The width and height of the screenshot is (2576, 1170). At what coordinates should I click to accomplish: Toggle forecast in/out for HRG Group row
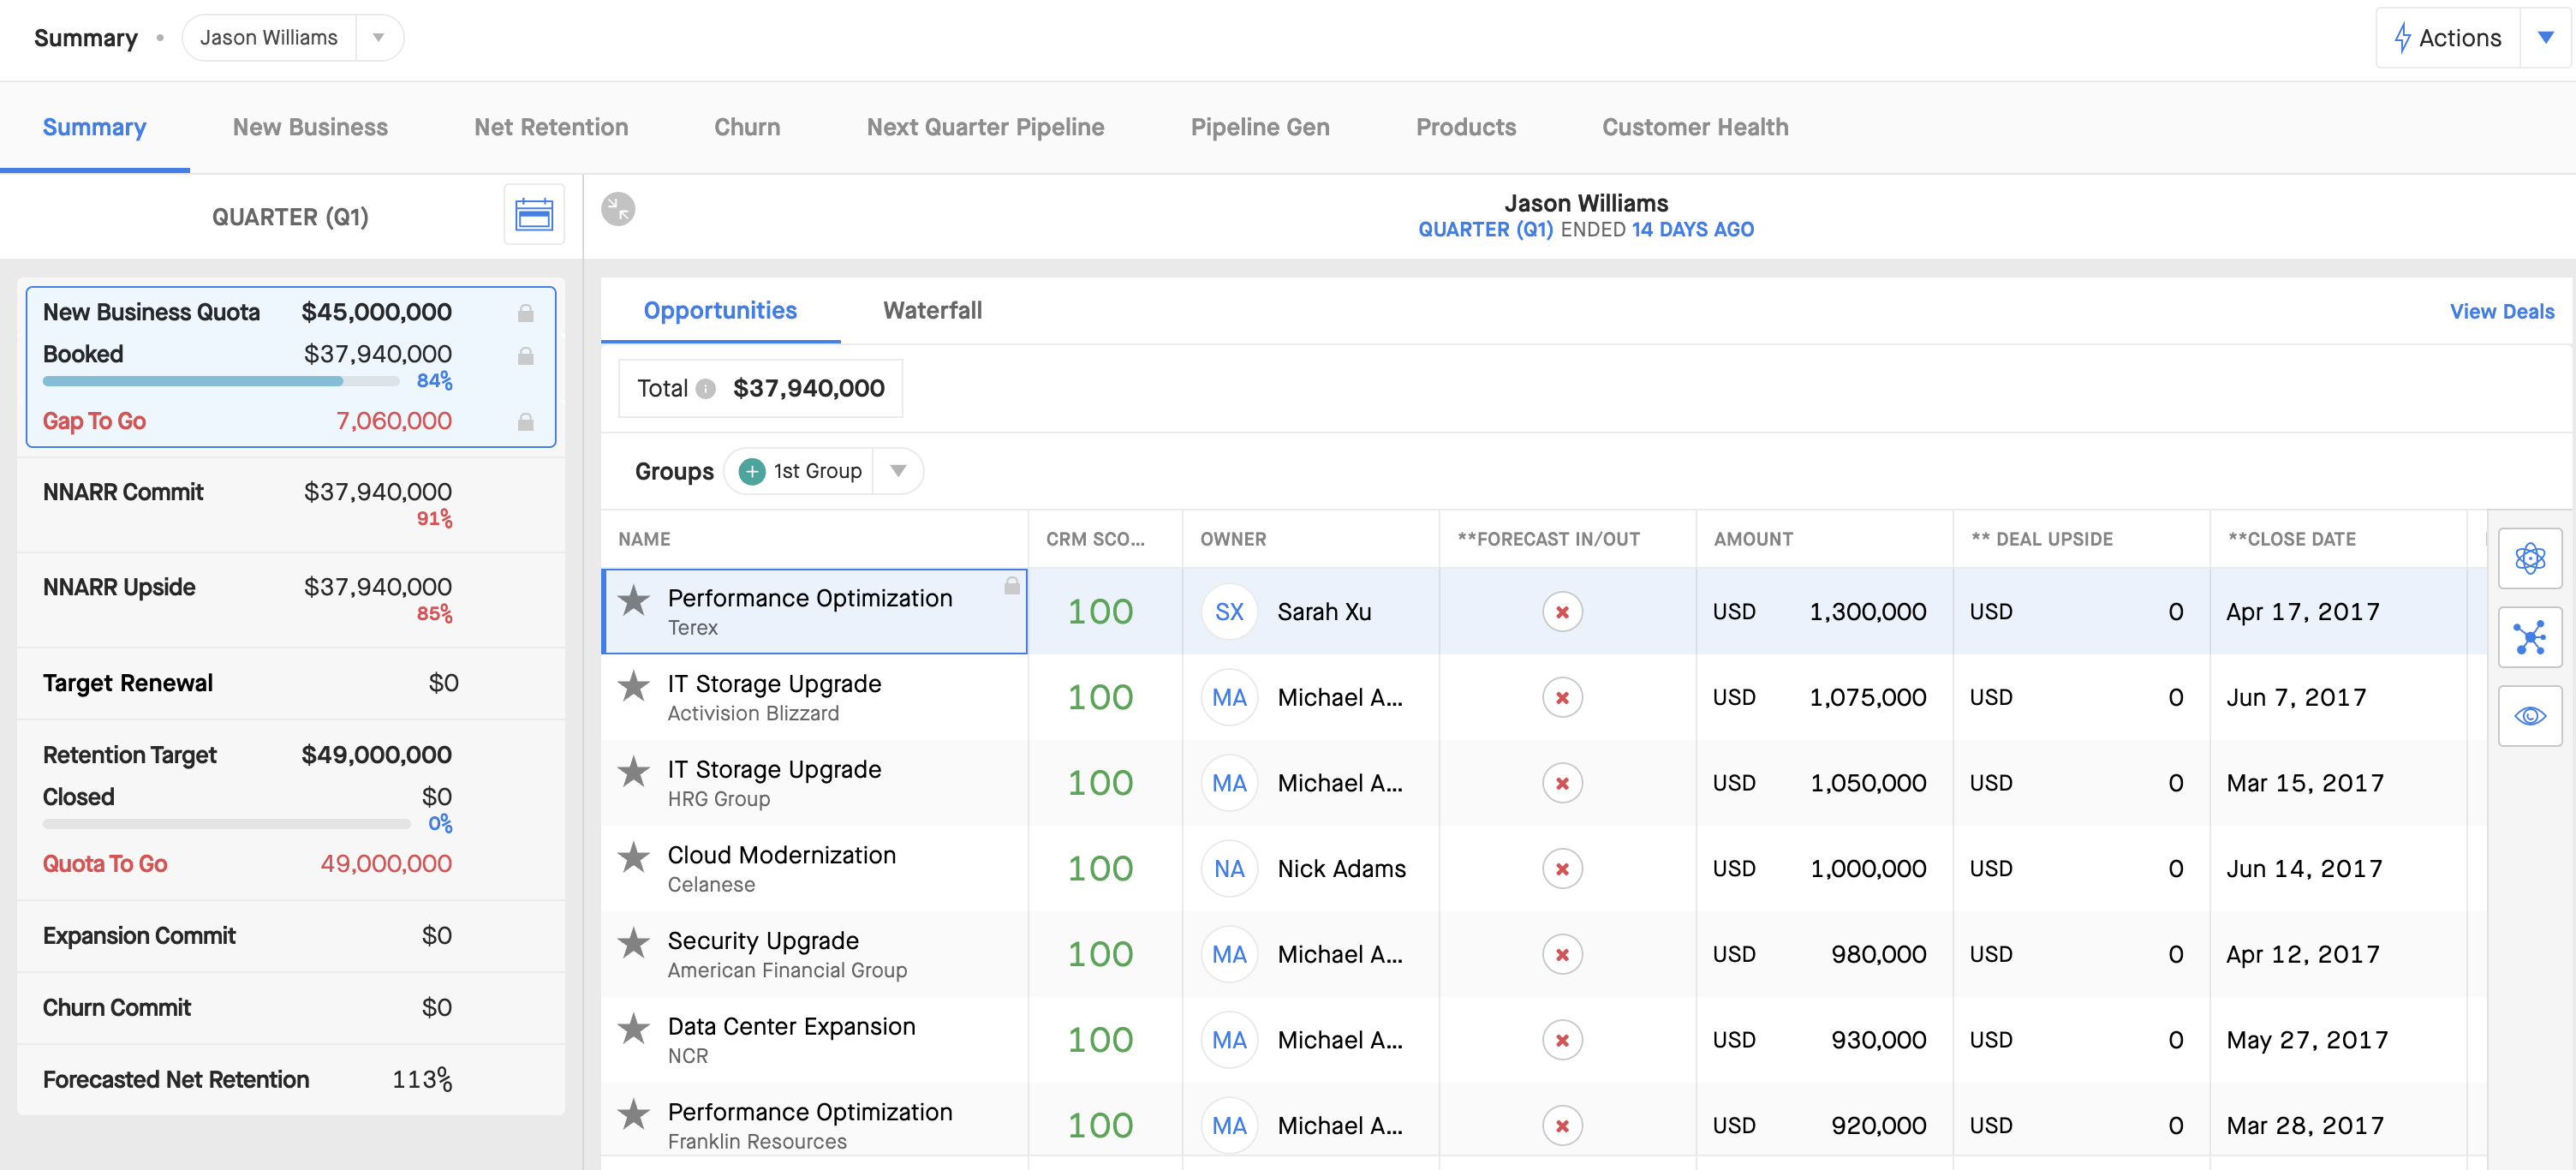[1561, 784]
